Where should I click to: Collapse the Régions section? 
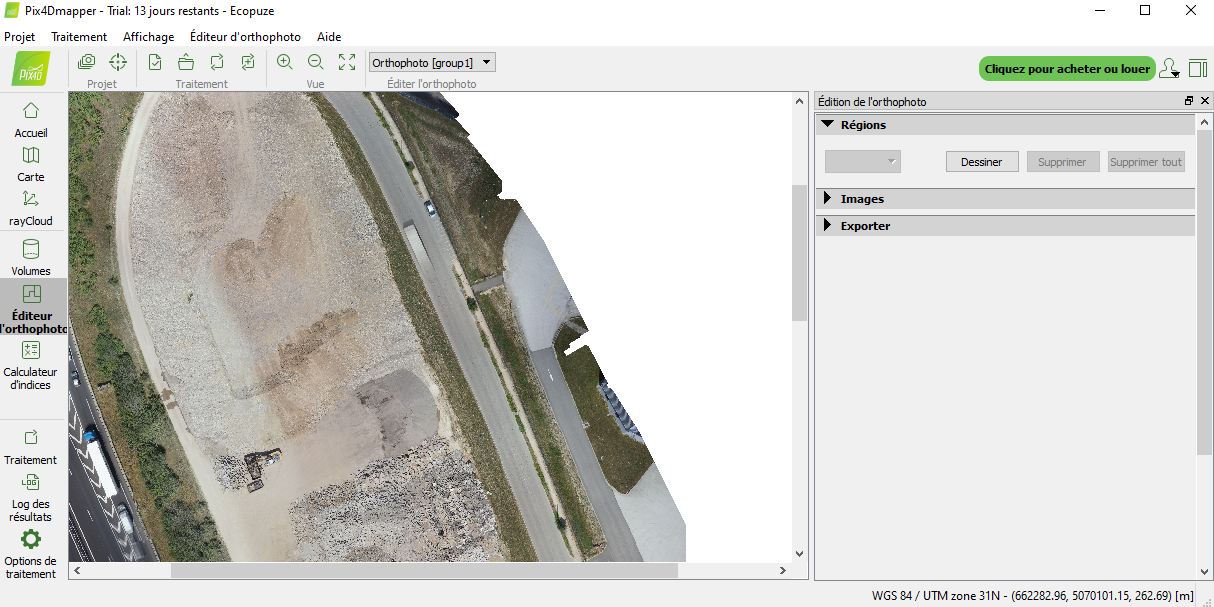(826, 124)
